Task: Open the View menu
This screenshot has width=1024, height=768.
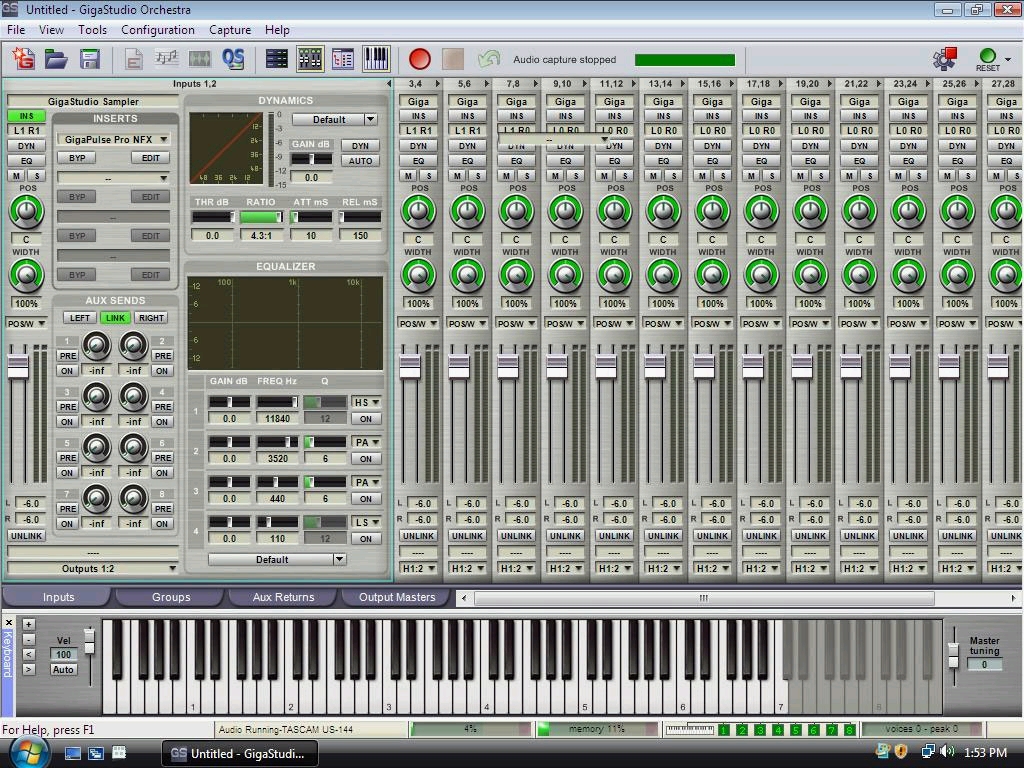Action: [51, 30]
